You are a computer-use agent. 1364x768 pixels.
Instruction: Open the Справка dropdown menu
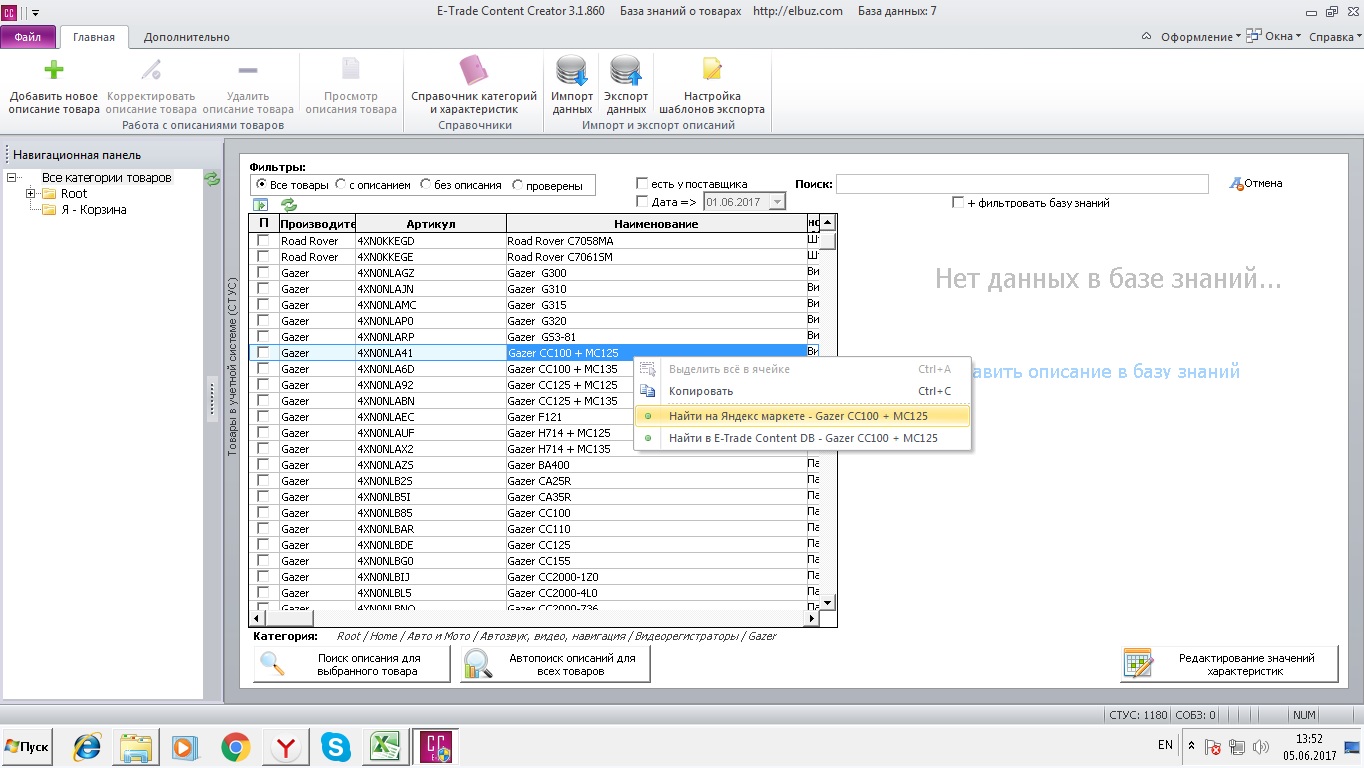coord(1336,37)
